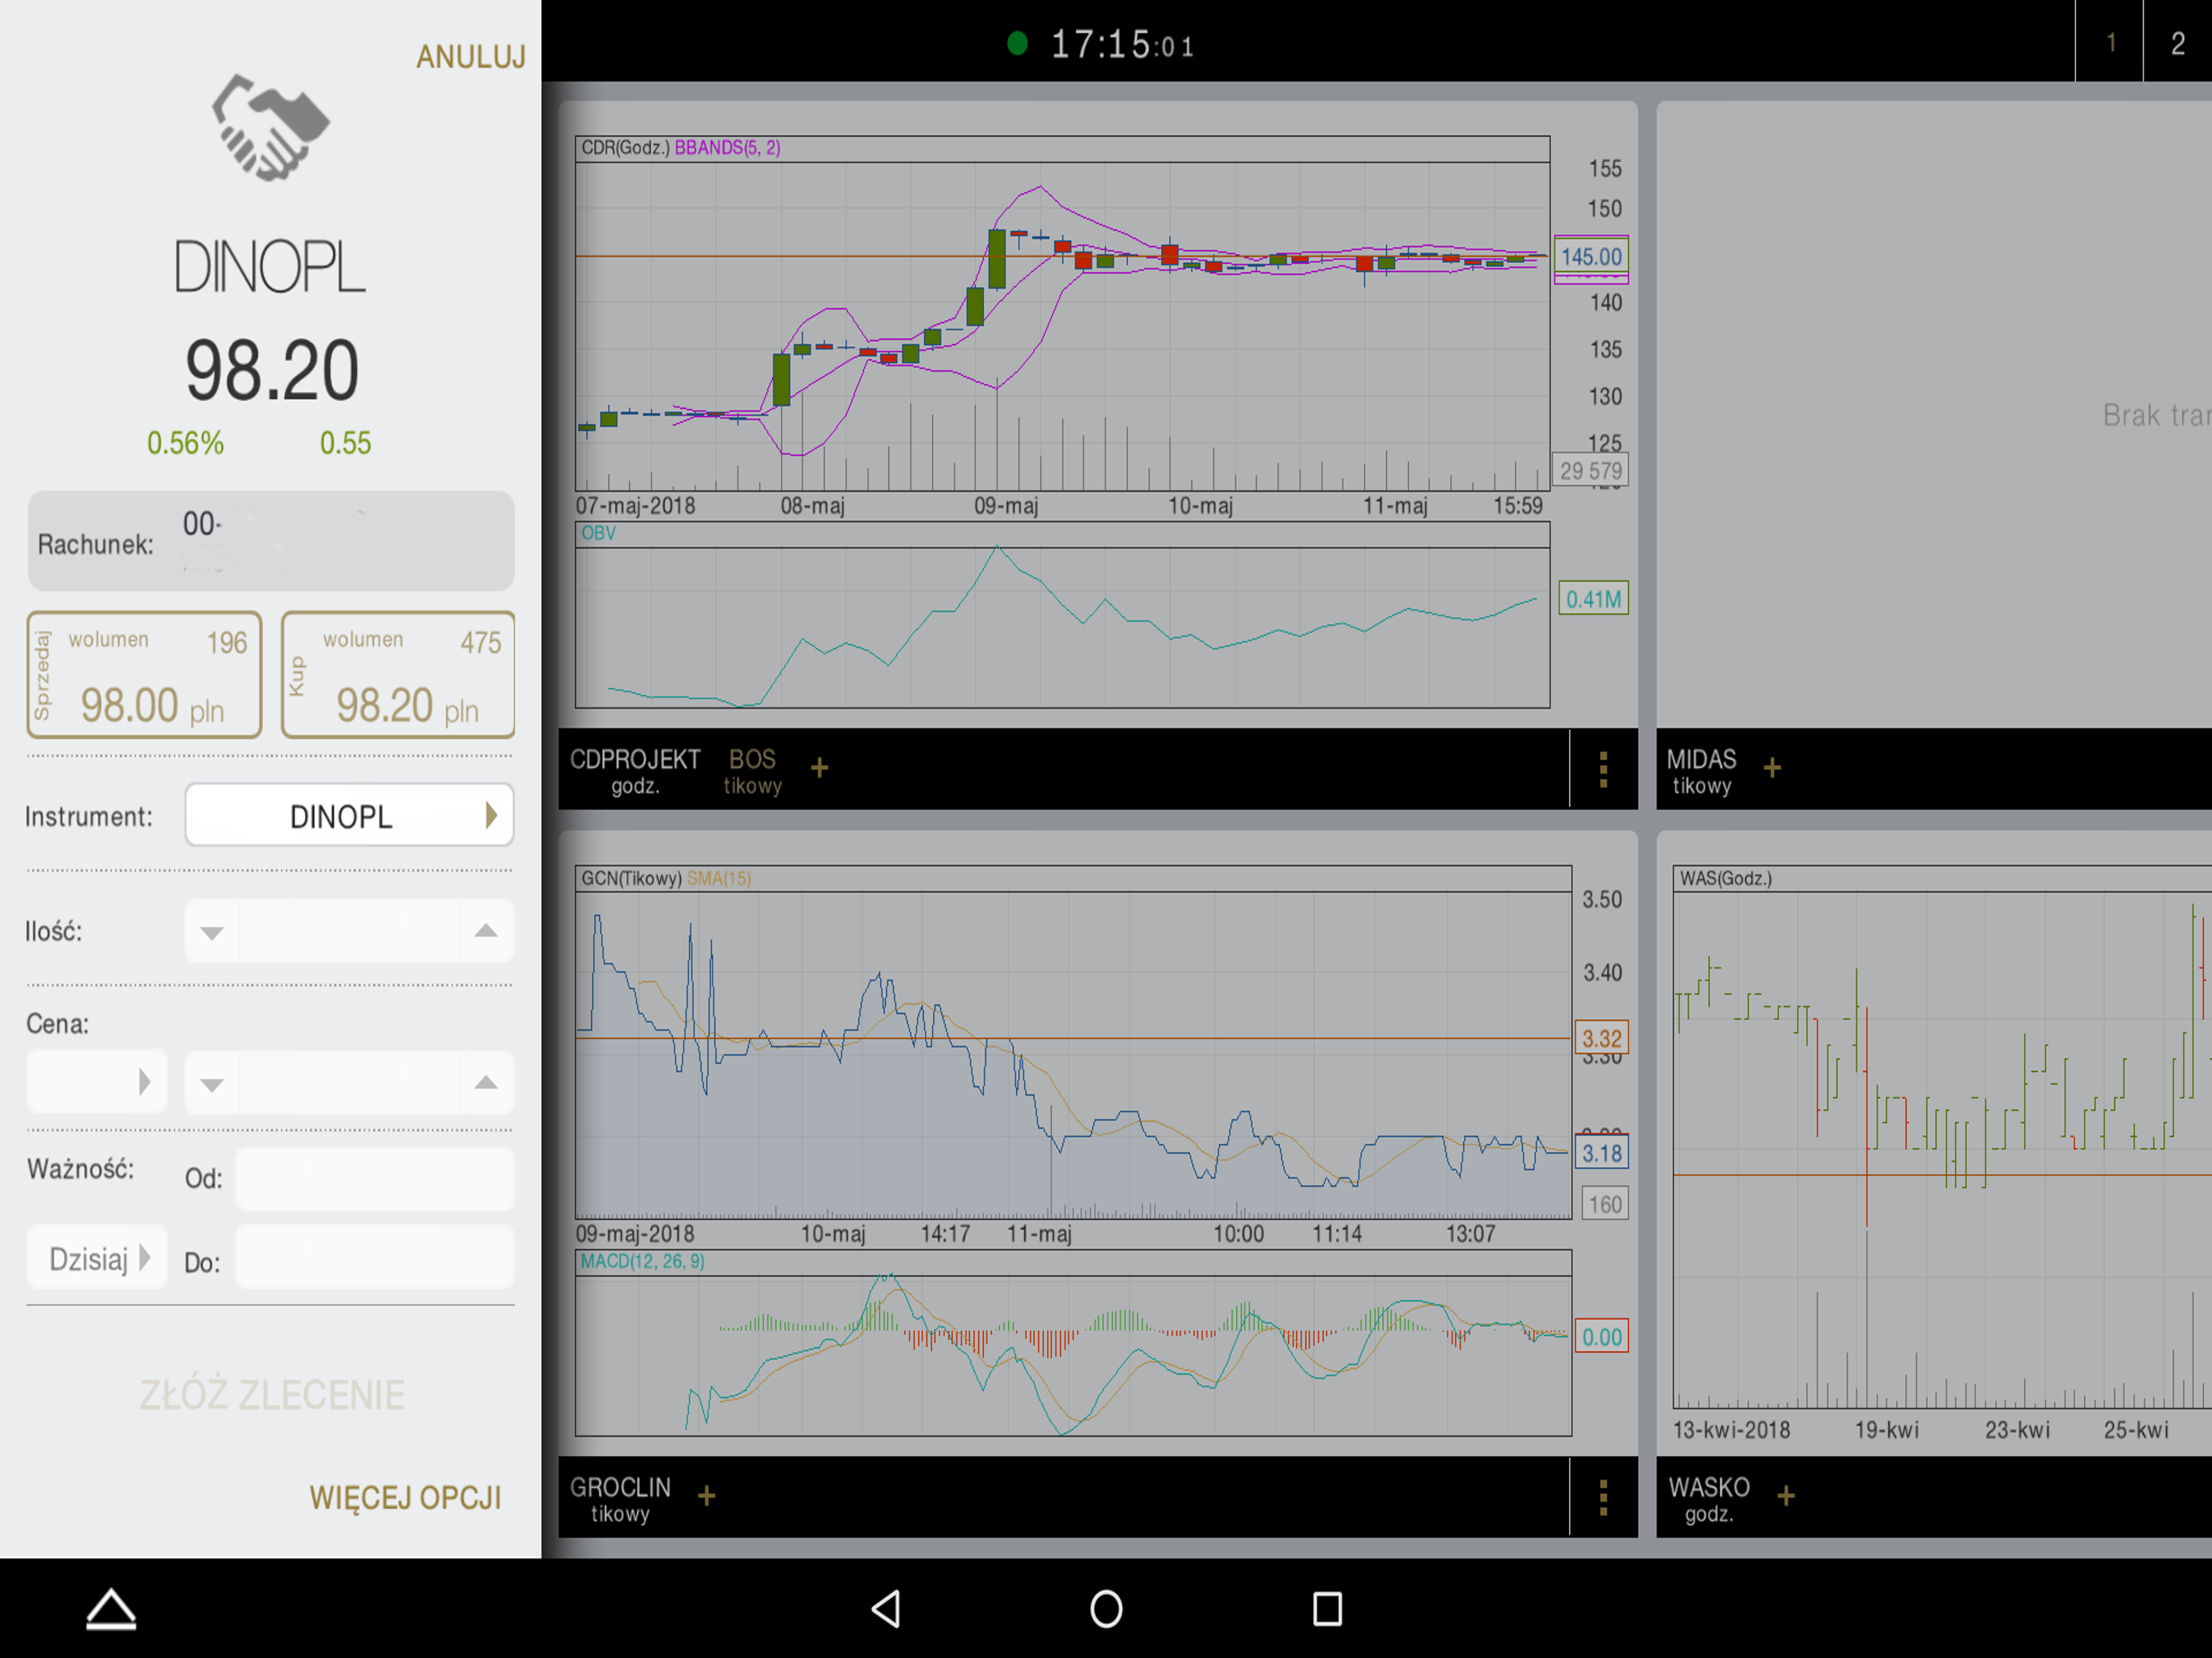This screenshot has height=1658, width=2212.
Task: Tap the up-arrow drawer icon in nav bar
Action: (x=111, y=1609)
